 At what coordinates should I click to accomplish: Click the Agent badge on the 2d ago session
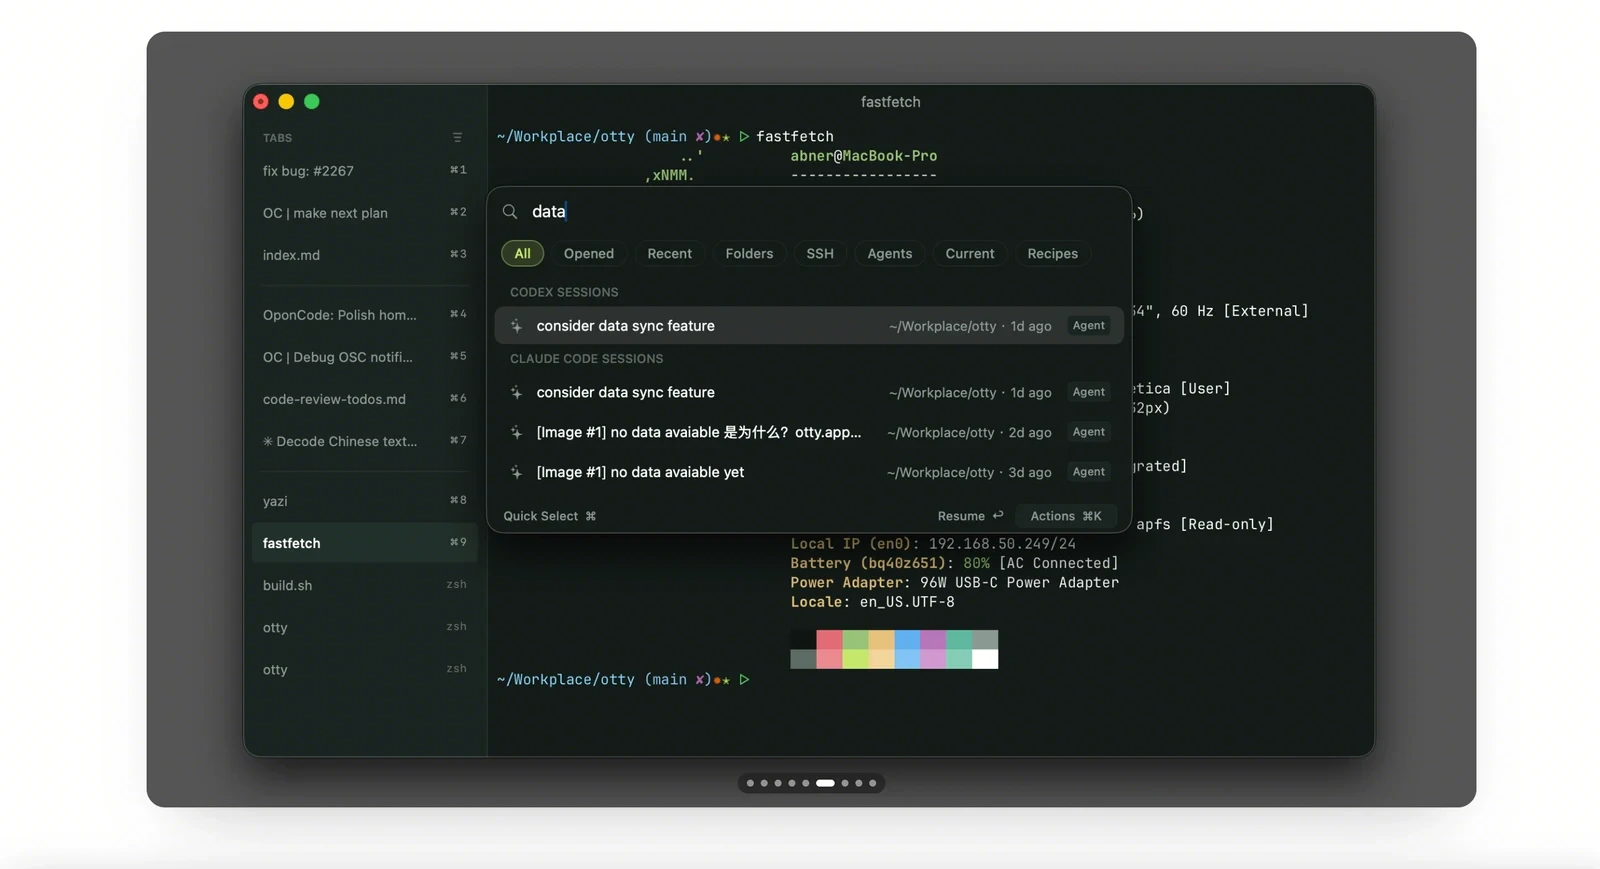(1089, 432)
